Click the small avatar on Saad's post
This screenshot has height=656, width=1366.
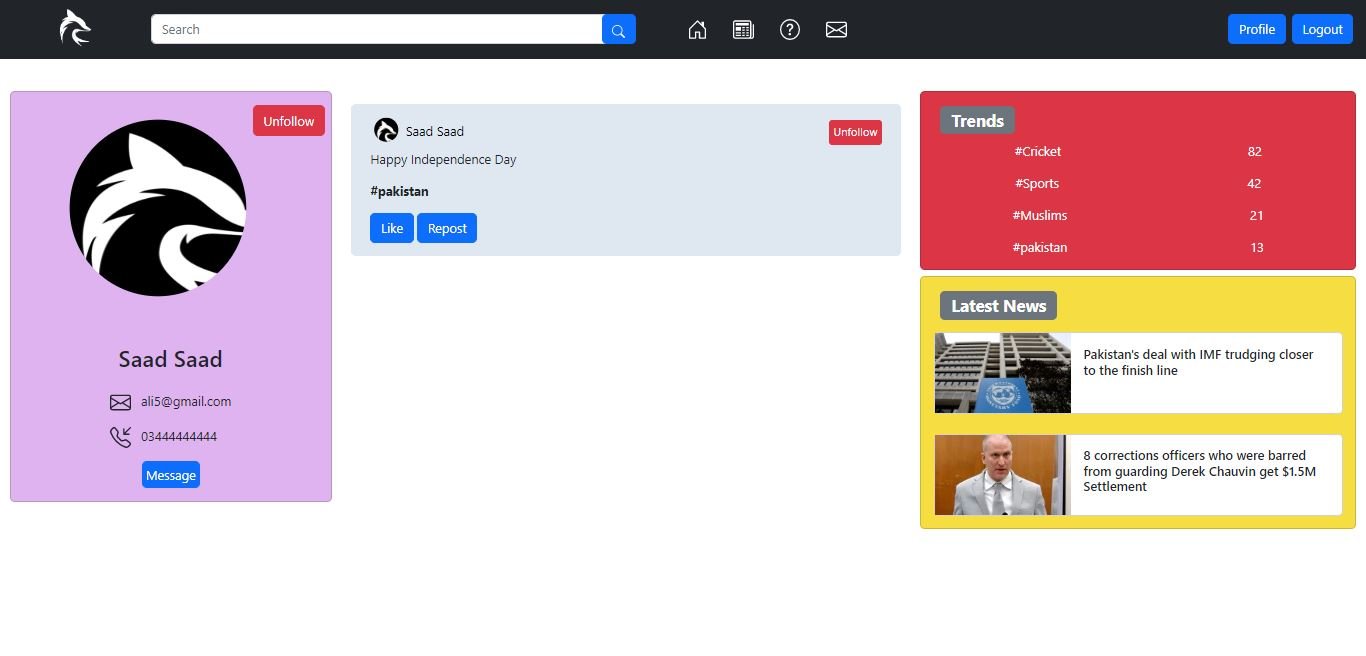pos(386,130)
